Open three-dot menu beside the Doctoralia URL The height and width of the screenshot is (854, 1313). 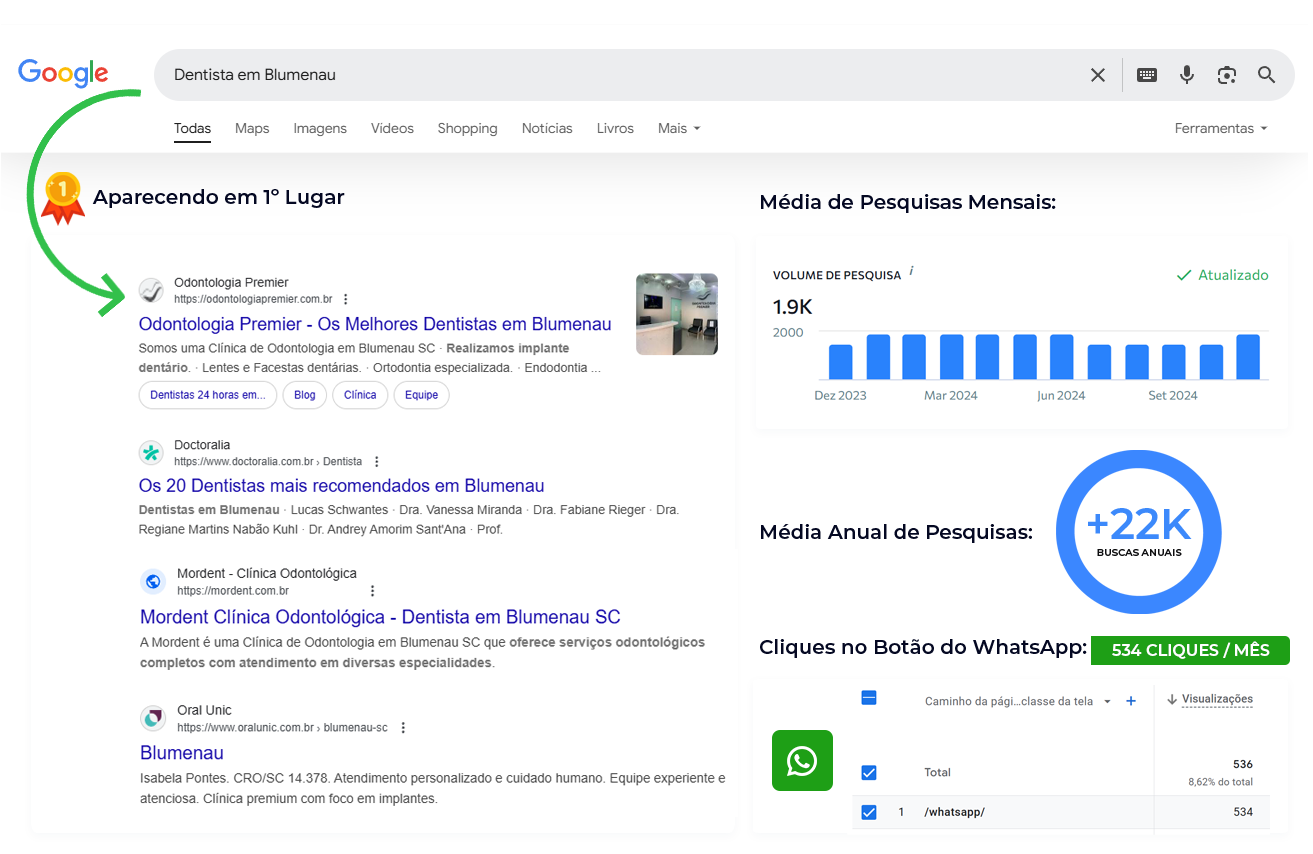(377, 461)
